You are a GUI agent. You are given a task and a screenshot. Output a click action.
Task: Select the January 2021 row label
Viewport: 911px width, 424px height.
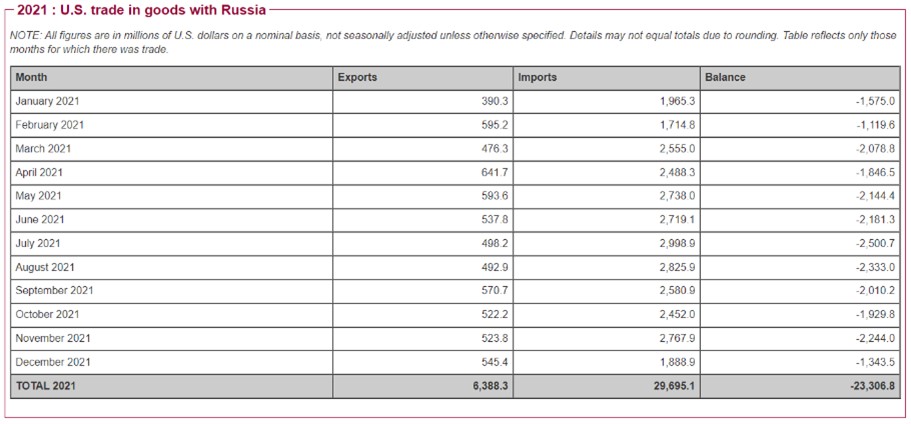(x=47, y=101)
